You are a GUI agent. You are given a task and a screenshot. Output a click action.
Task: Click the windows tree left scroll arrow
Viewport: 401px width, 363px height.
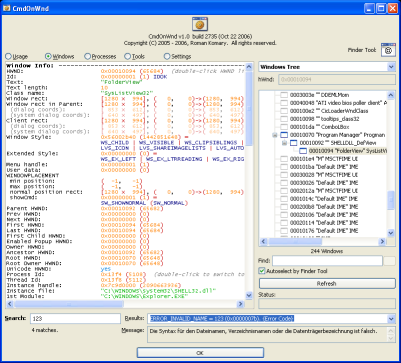[x=263, y=241]
